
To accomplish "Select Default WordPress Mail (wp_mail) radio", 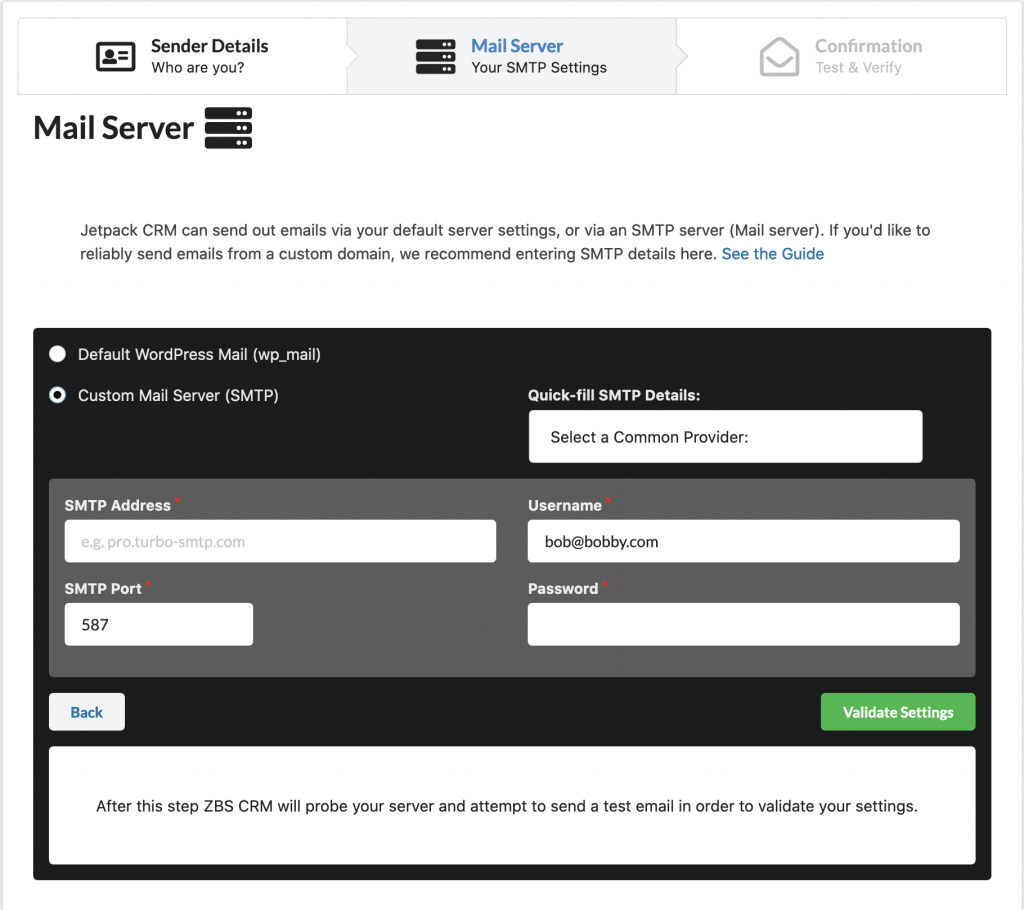I will coord(57,354).
